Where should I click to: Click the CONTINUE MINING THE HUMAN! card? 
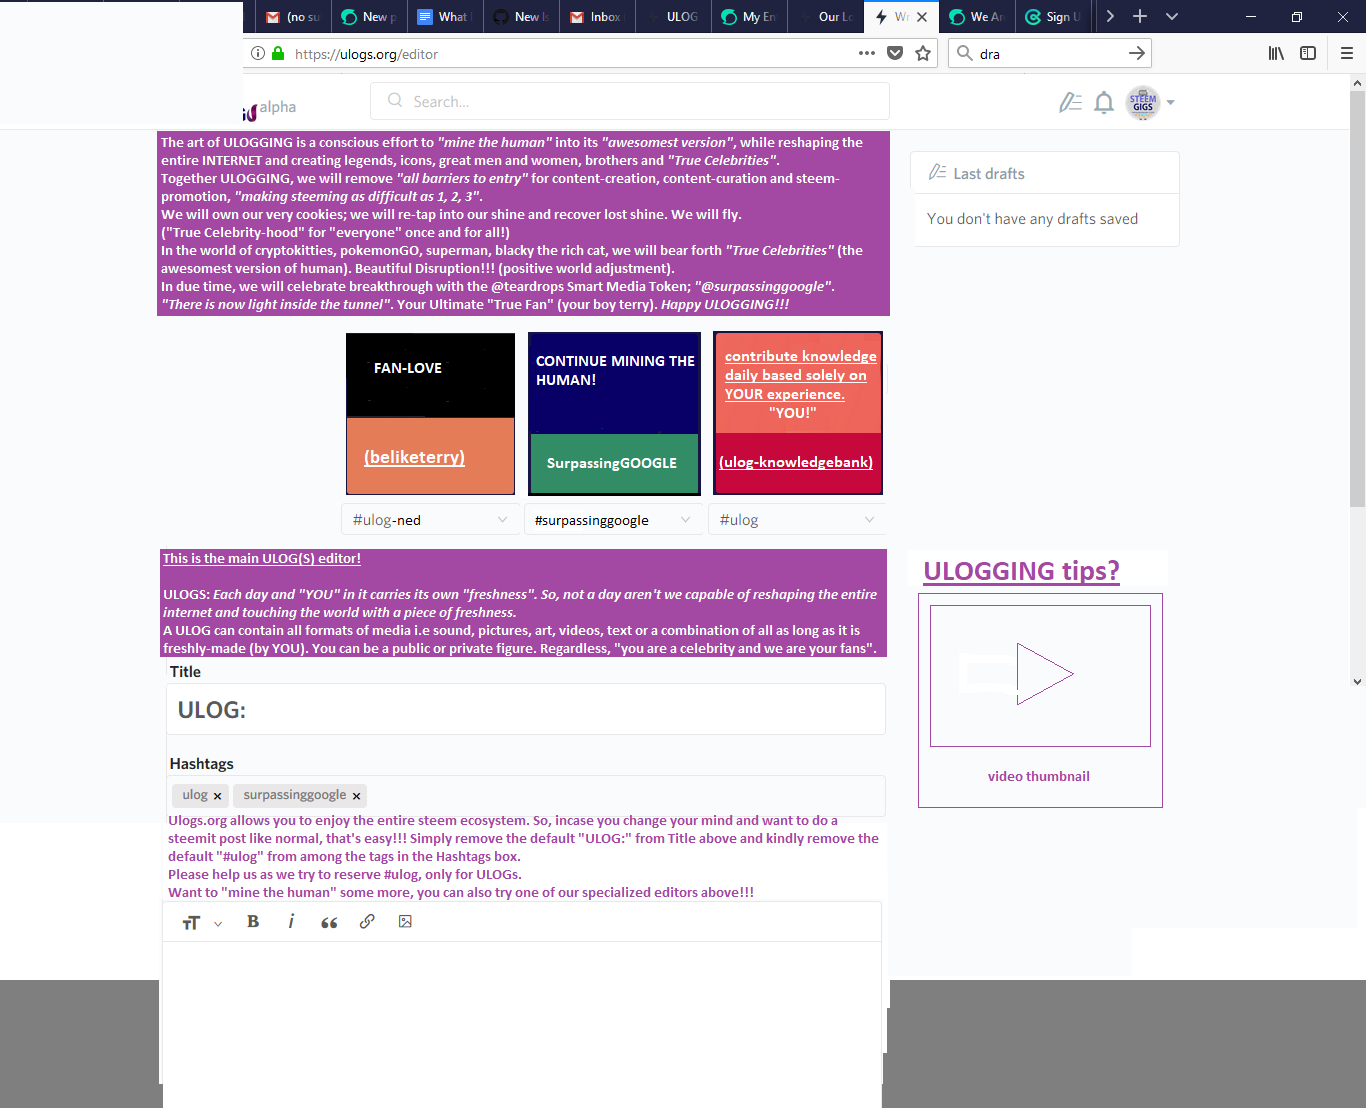614,384
